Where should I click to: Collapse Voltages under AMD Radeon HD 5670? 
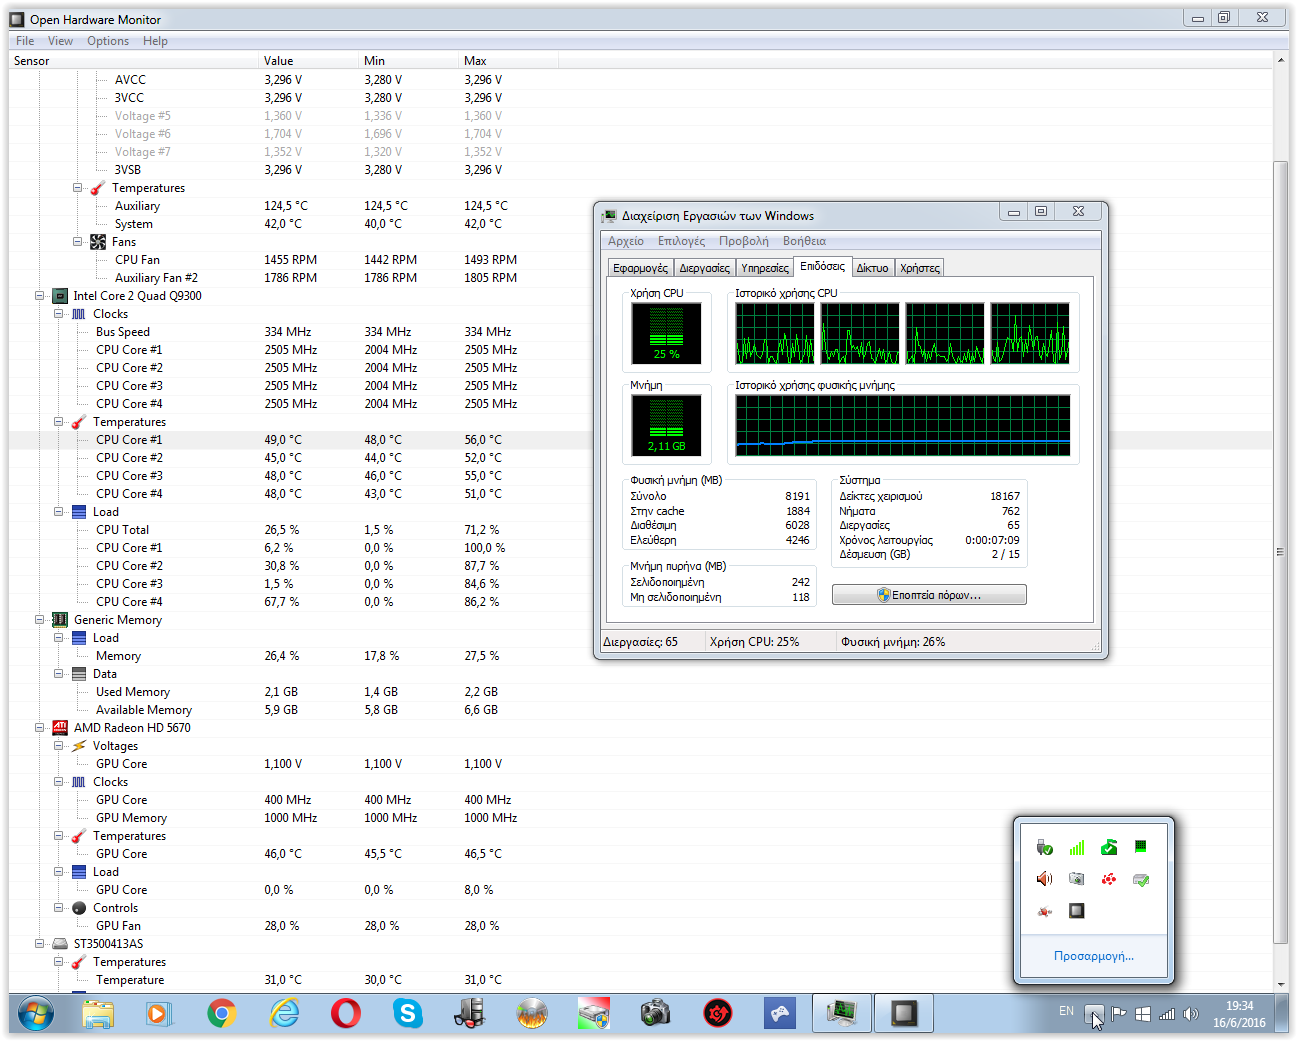[59, 746]
